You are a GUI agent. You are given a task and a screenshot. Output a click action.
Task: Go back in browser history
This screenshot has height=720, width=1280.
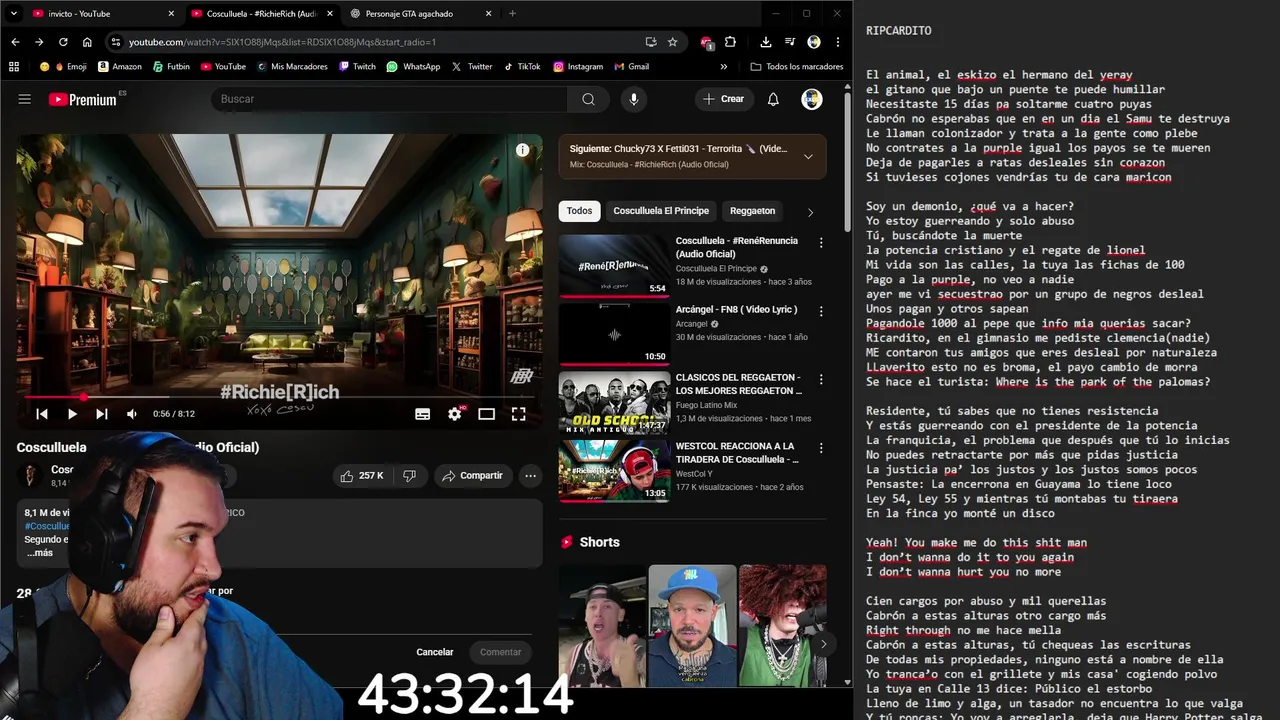click(15, 42)
